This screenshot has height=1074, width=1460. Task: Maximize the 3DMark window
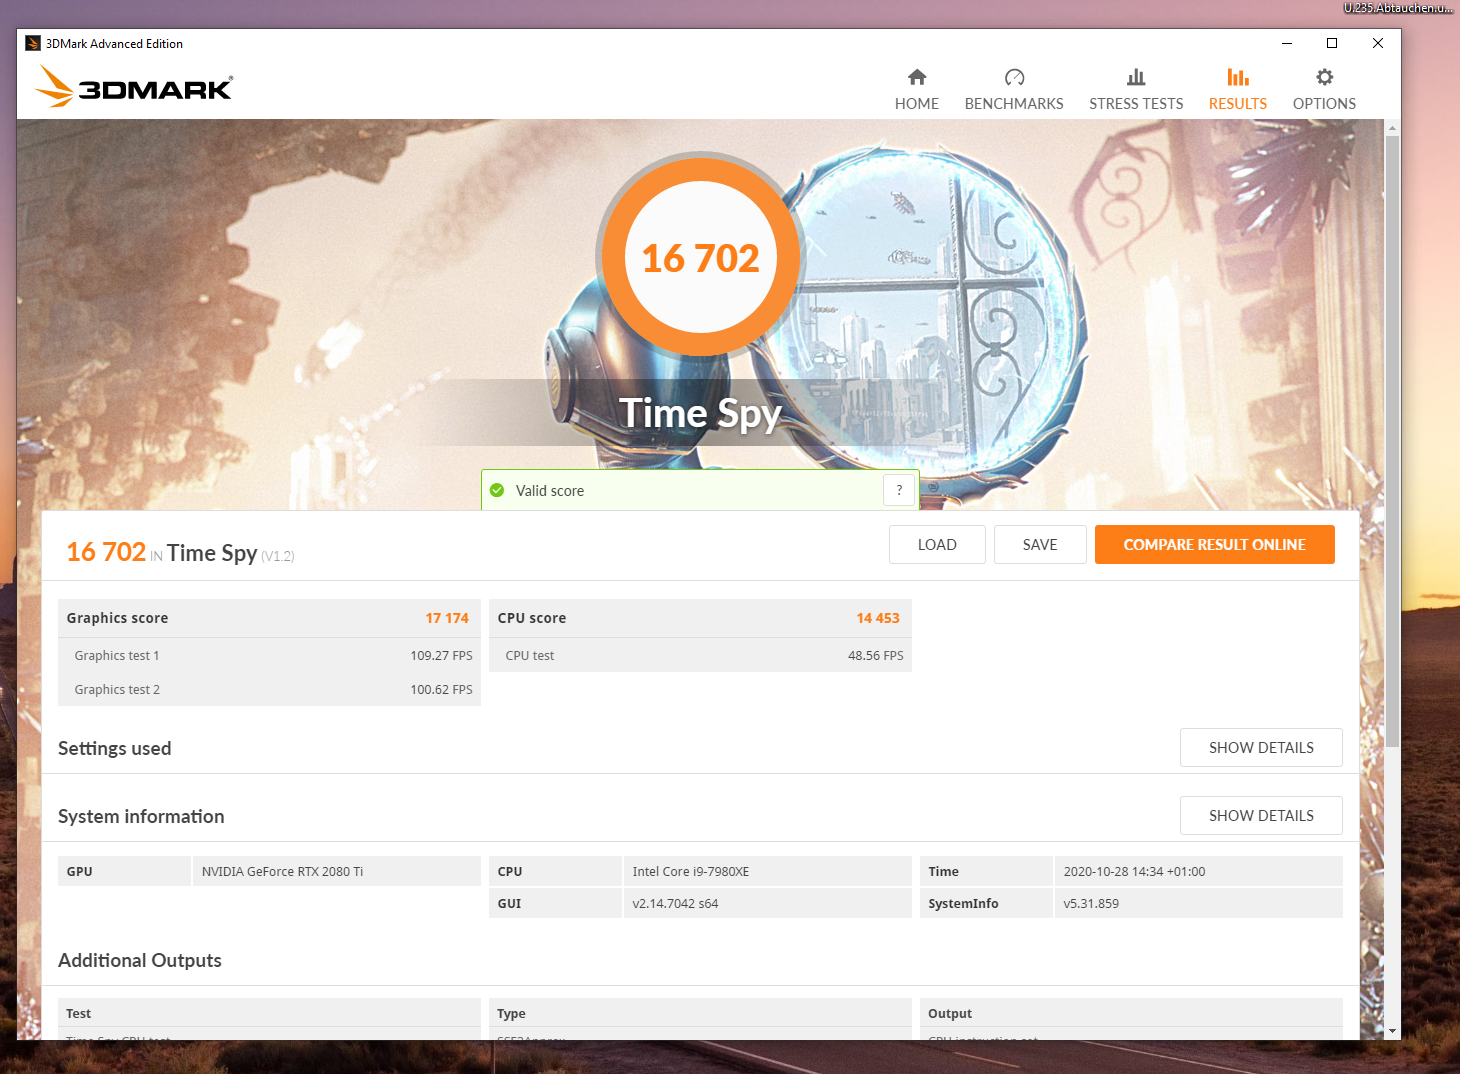pyautogui.click(x=1332, y=43)
